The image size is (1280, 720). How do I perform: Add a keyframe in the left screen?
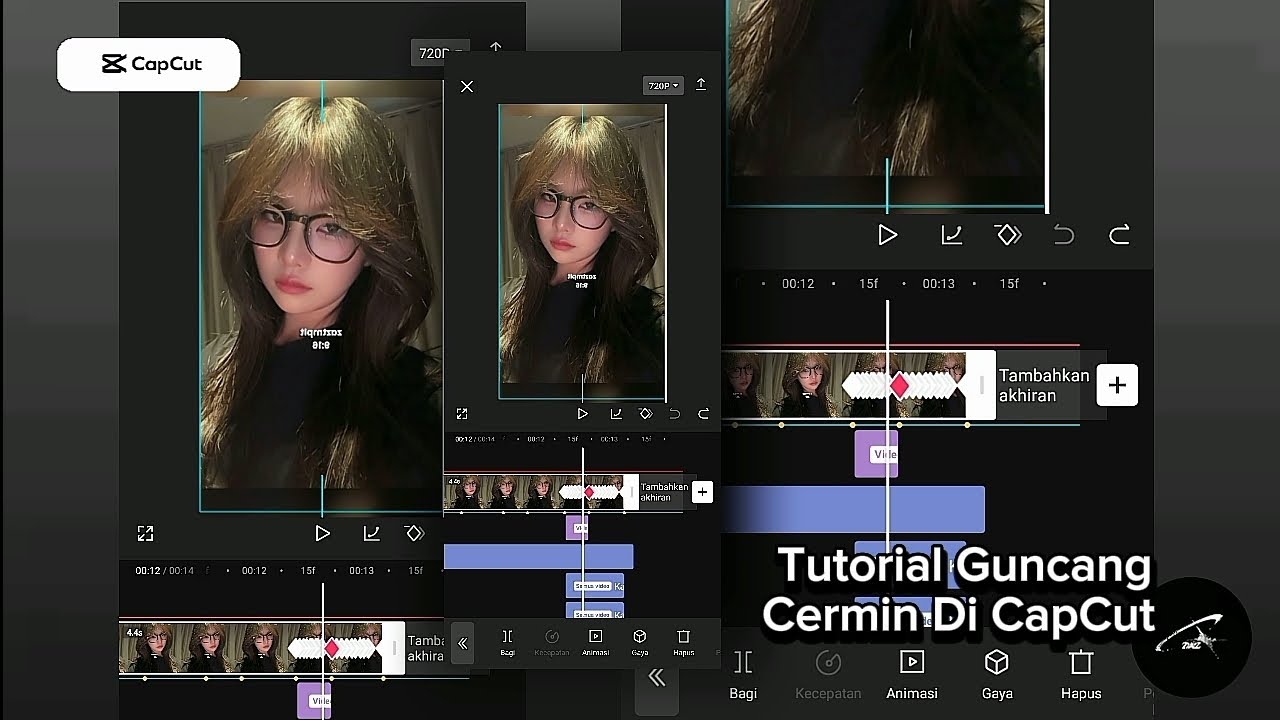(x=415, y=534)
